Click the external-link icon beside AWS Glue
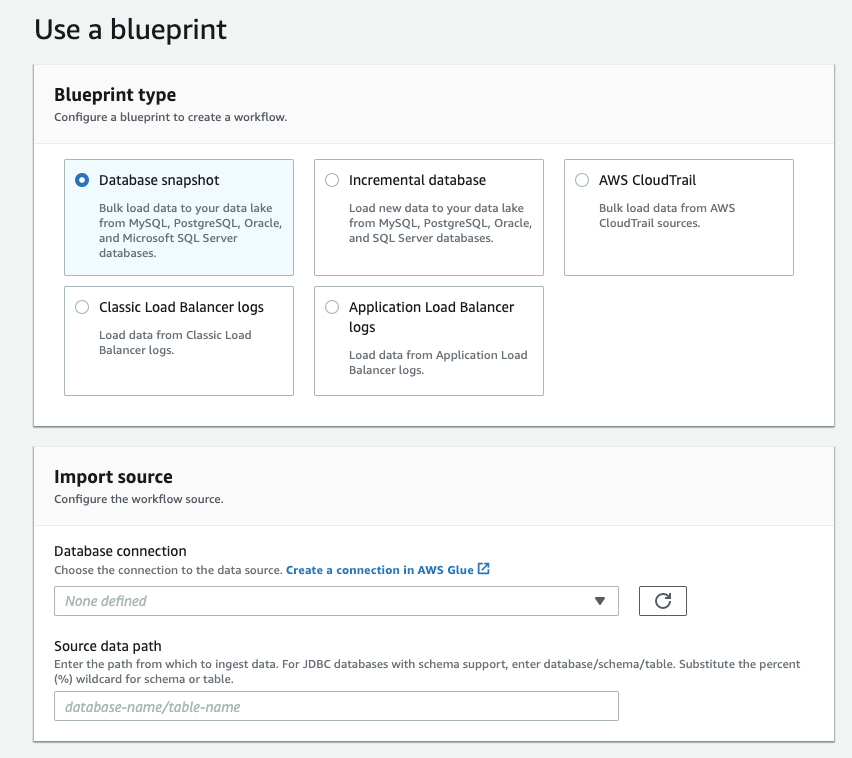The image size is (852, 758). 484,569
